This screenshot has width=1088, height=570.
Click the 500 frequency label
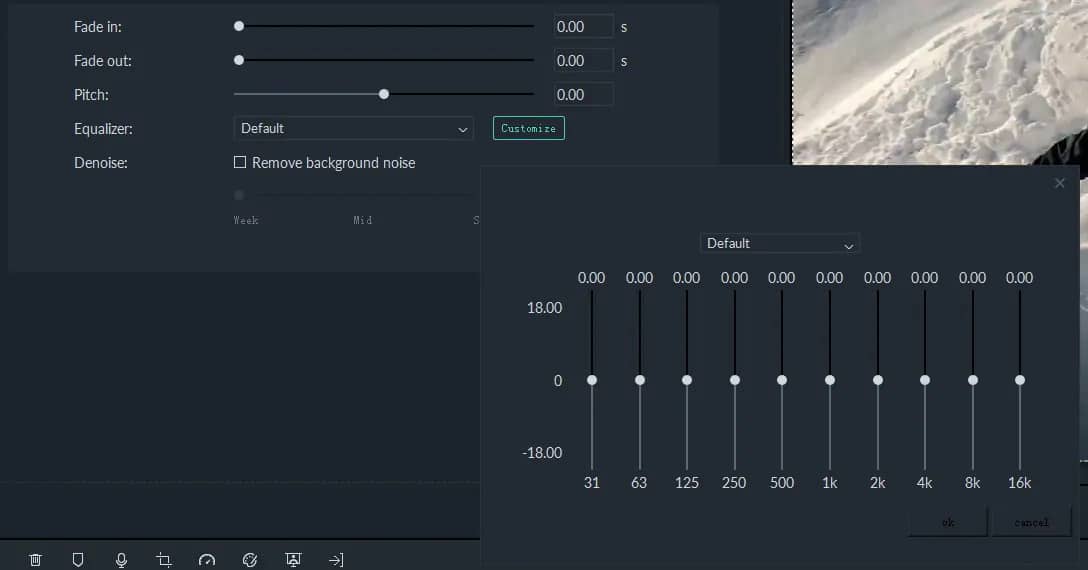[782, 483]
